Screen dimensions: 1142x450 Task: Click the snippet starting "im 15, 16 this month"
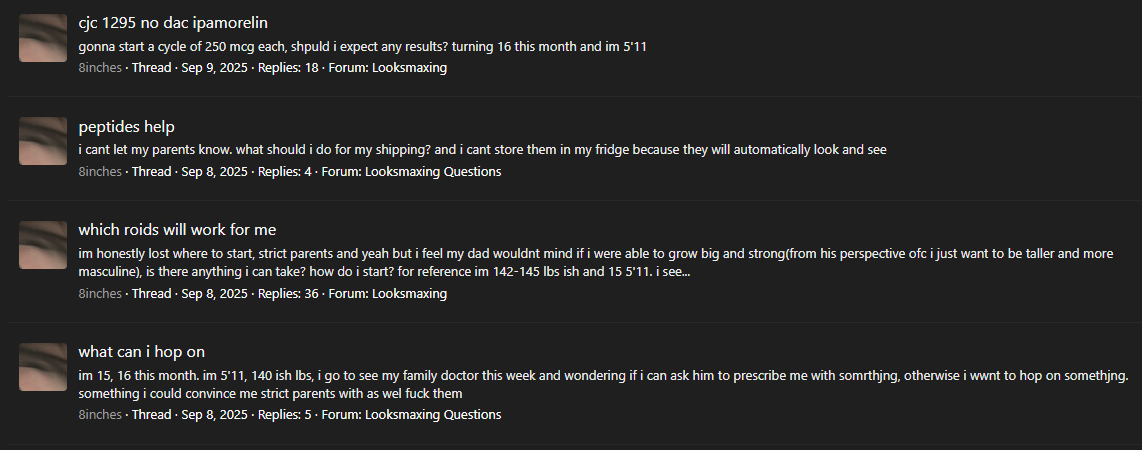(x=604, y=384)
